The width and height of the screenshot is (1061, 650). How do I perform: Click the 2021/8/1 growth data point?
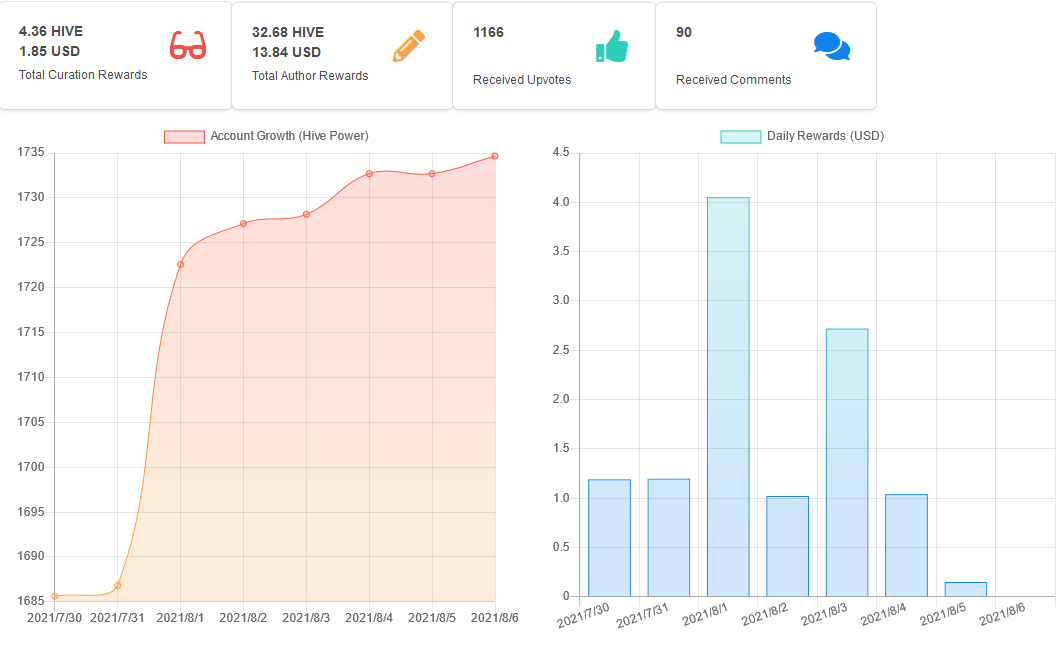[181, 264]
